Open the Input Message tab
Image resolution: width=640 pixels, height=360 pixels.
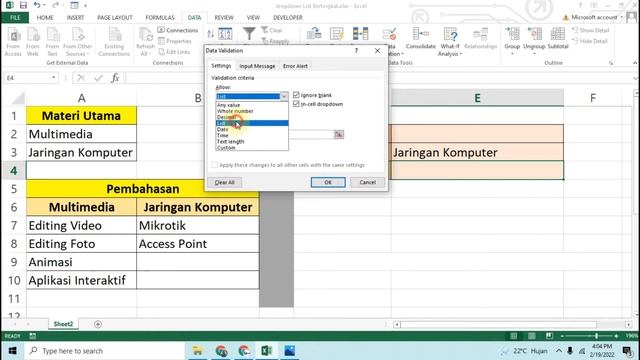coord(257,66)
